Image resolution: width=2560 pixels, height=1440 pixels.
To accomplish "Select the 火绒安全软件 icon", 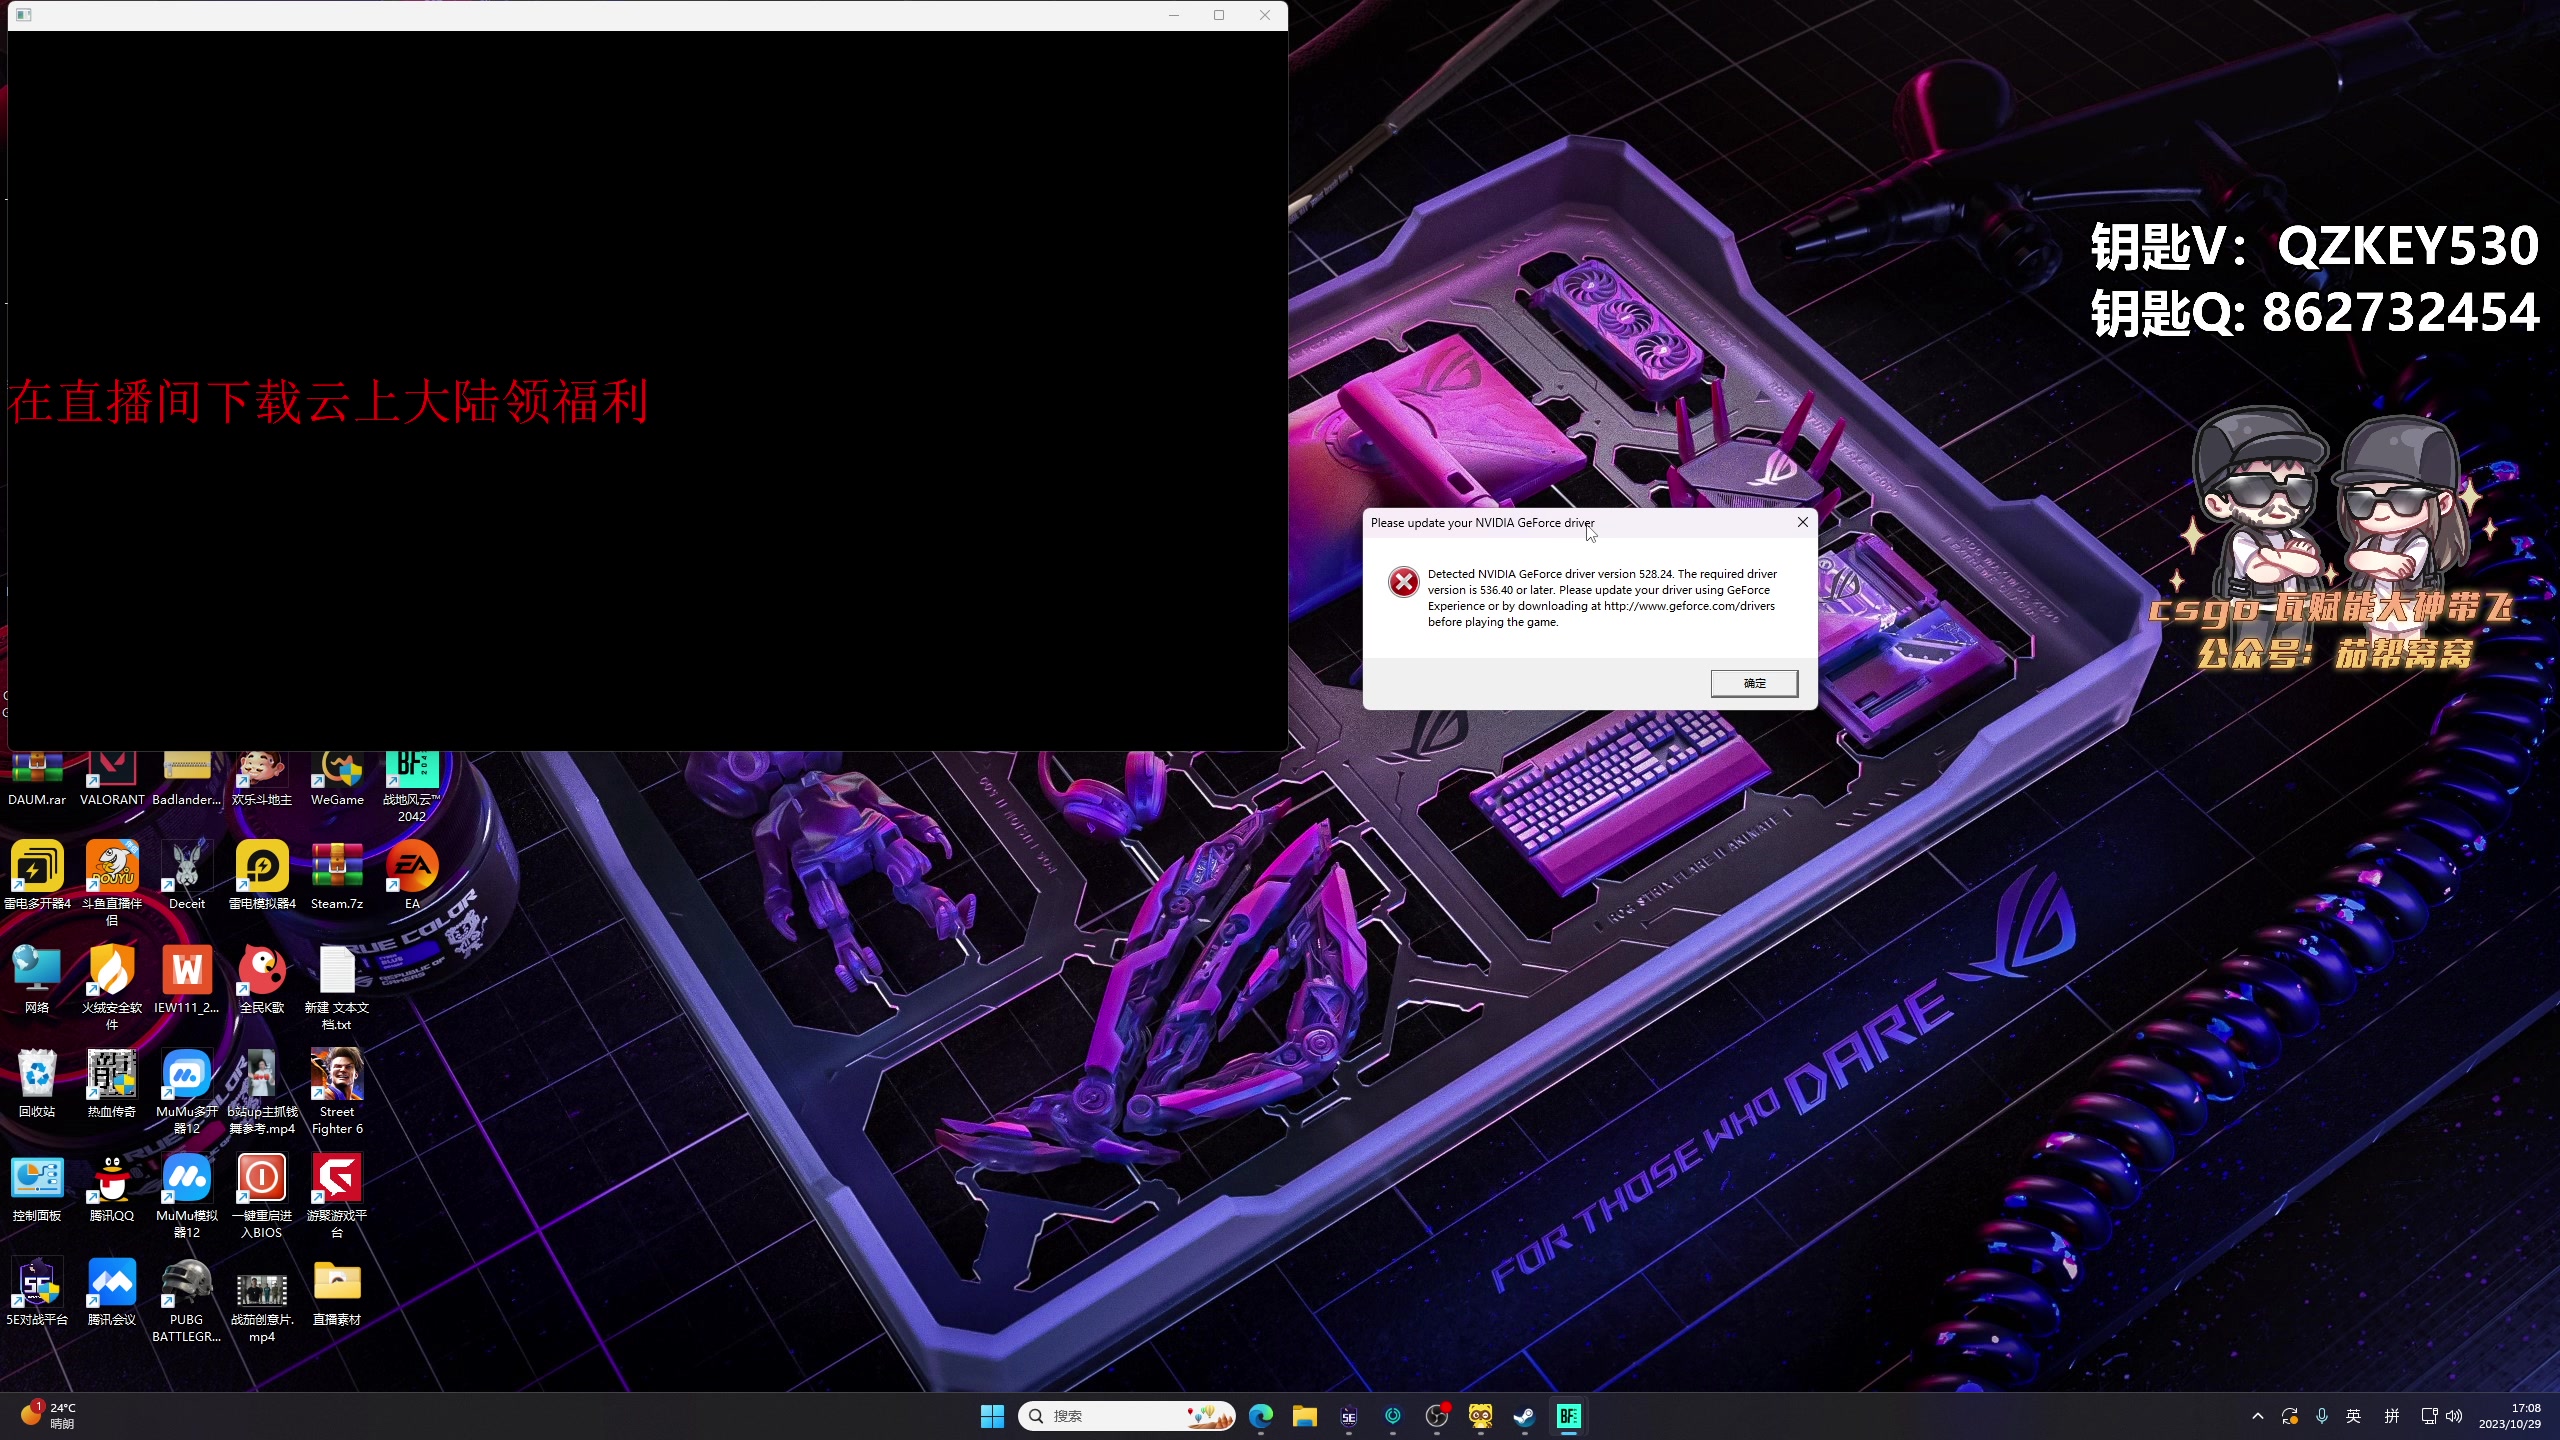I will pyautogui.click(x=112, y=988).
